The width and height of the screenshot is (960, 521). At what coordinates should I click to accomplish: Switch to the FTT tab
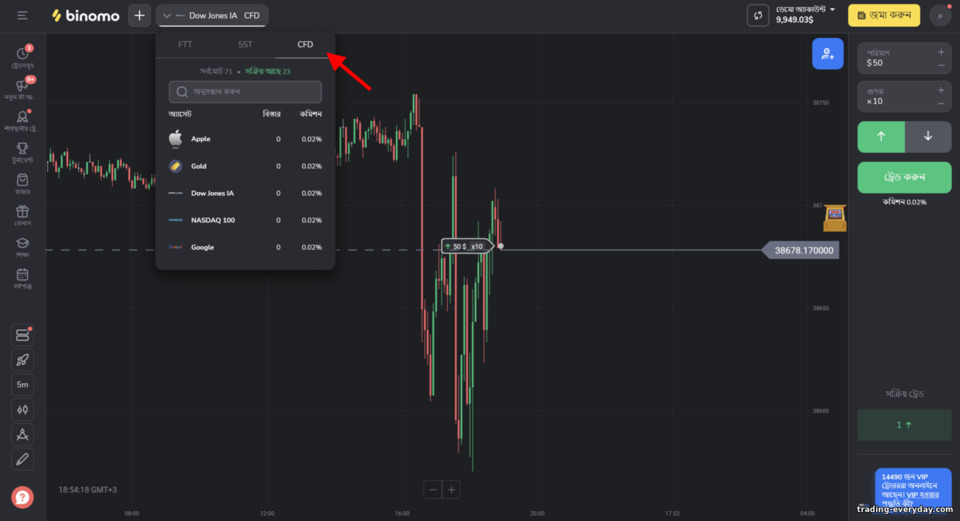pos(185,44)
